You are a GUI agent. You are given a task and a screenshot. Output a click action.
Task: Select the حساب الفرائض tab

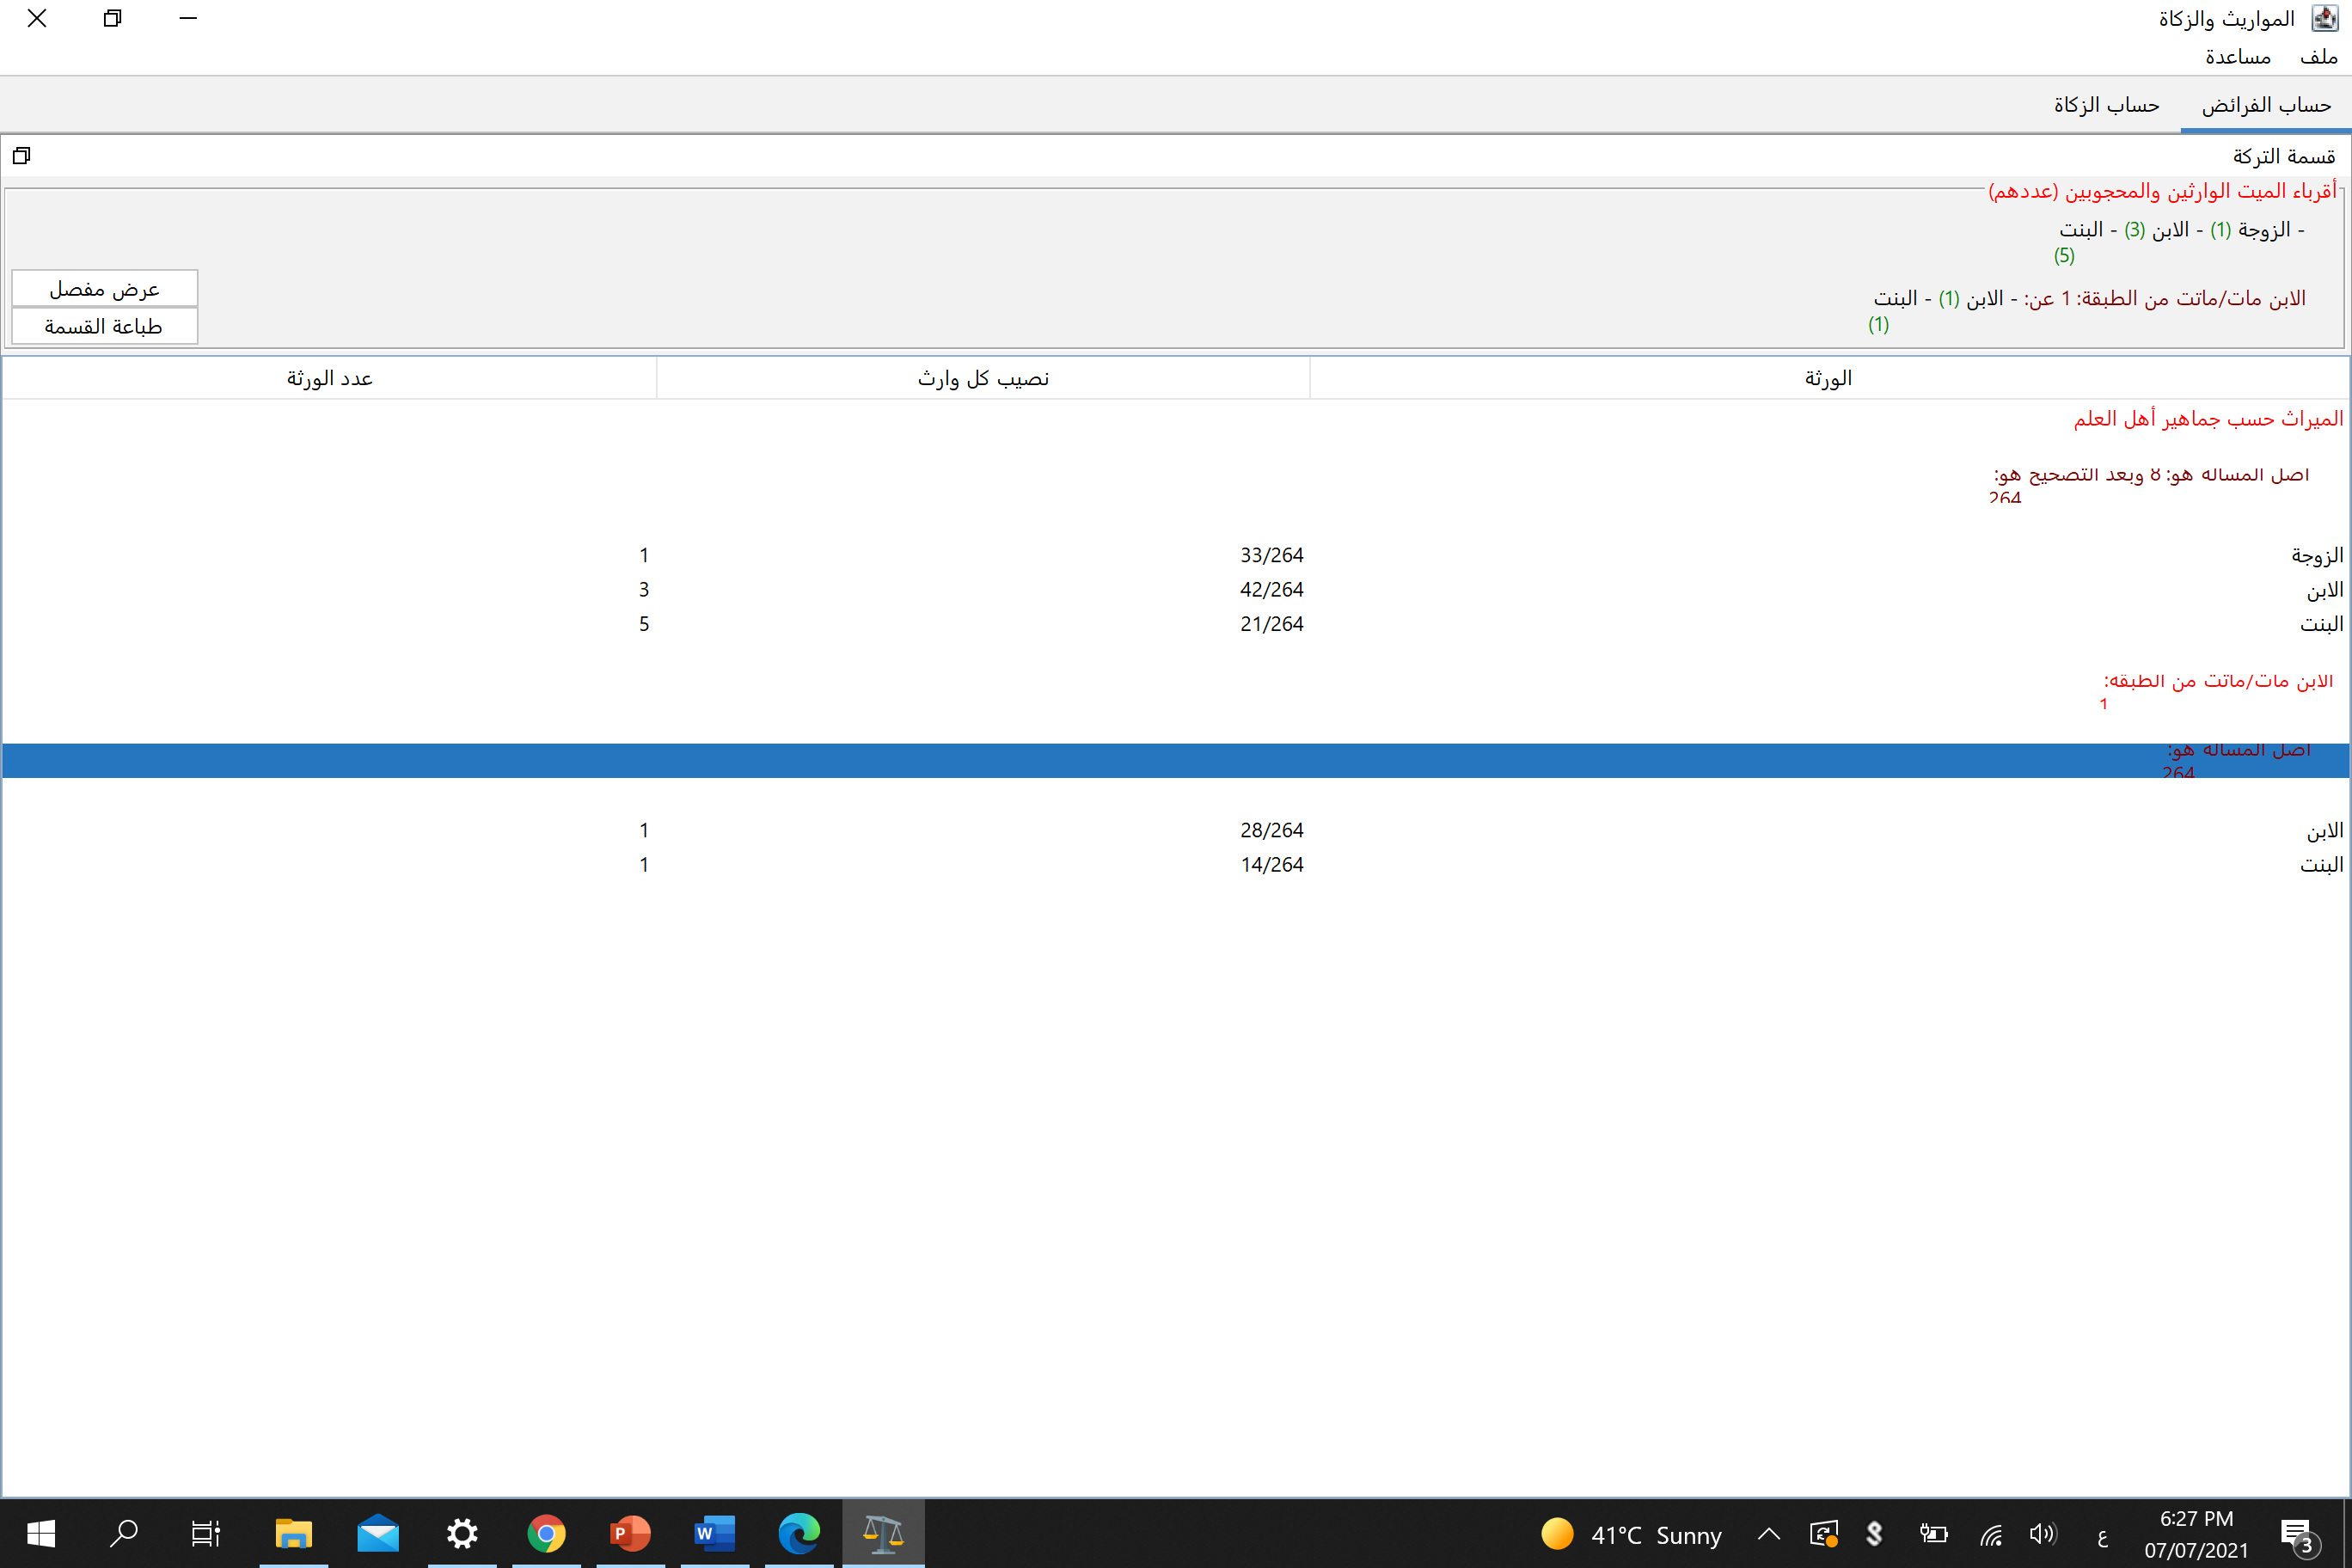click(2266, 105)
